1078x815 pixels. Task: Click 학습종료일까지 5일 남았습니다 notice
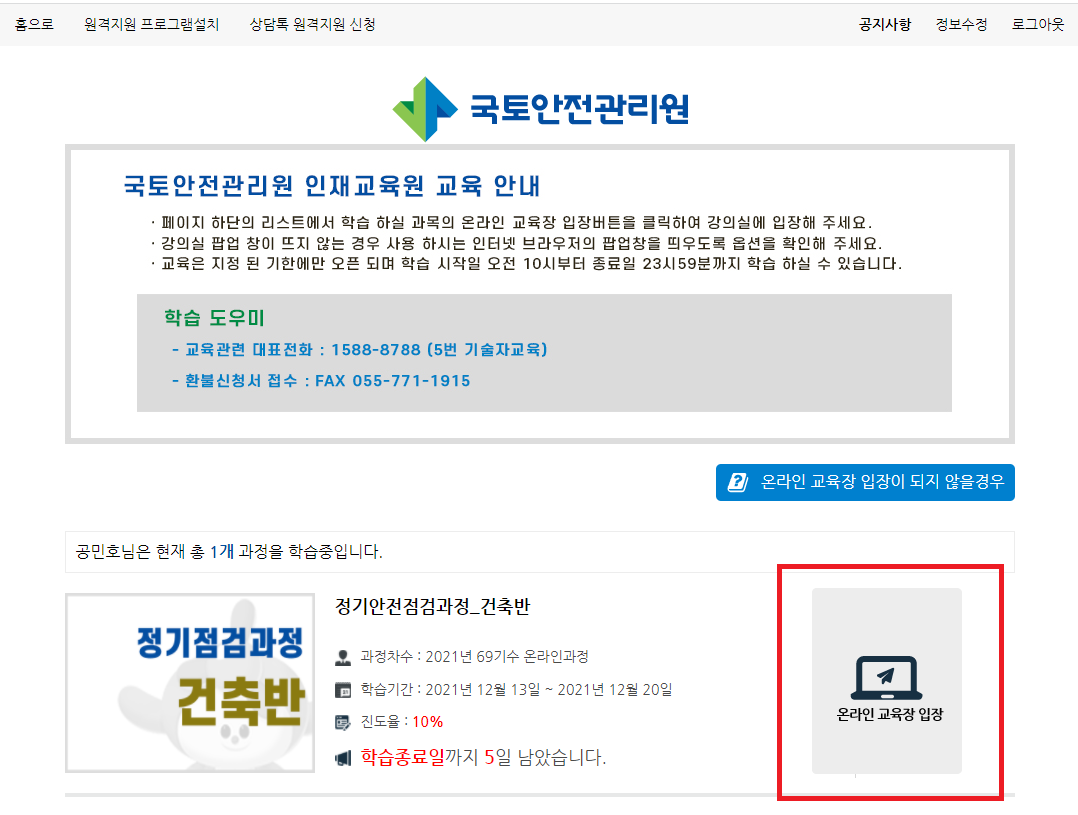pos(483,758)
